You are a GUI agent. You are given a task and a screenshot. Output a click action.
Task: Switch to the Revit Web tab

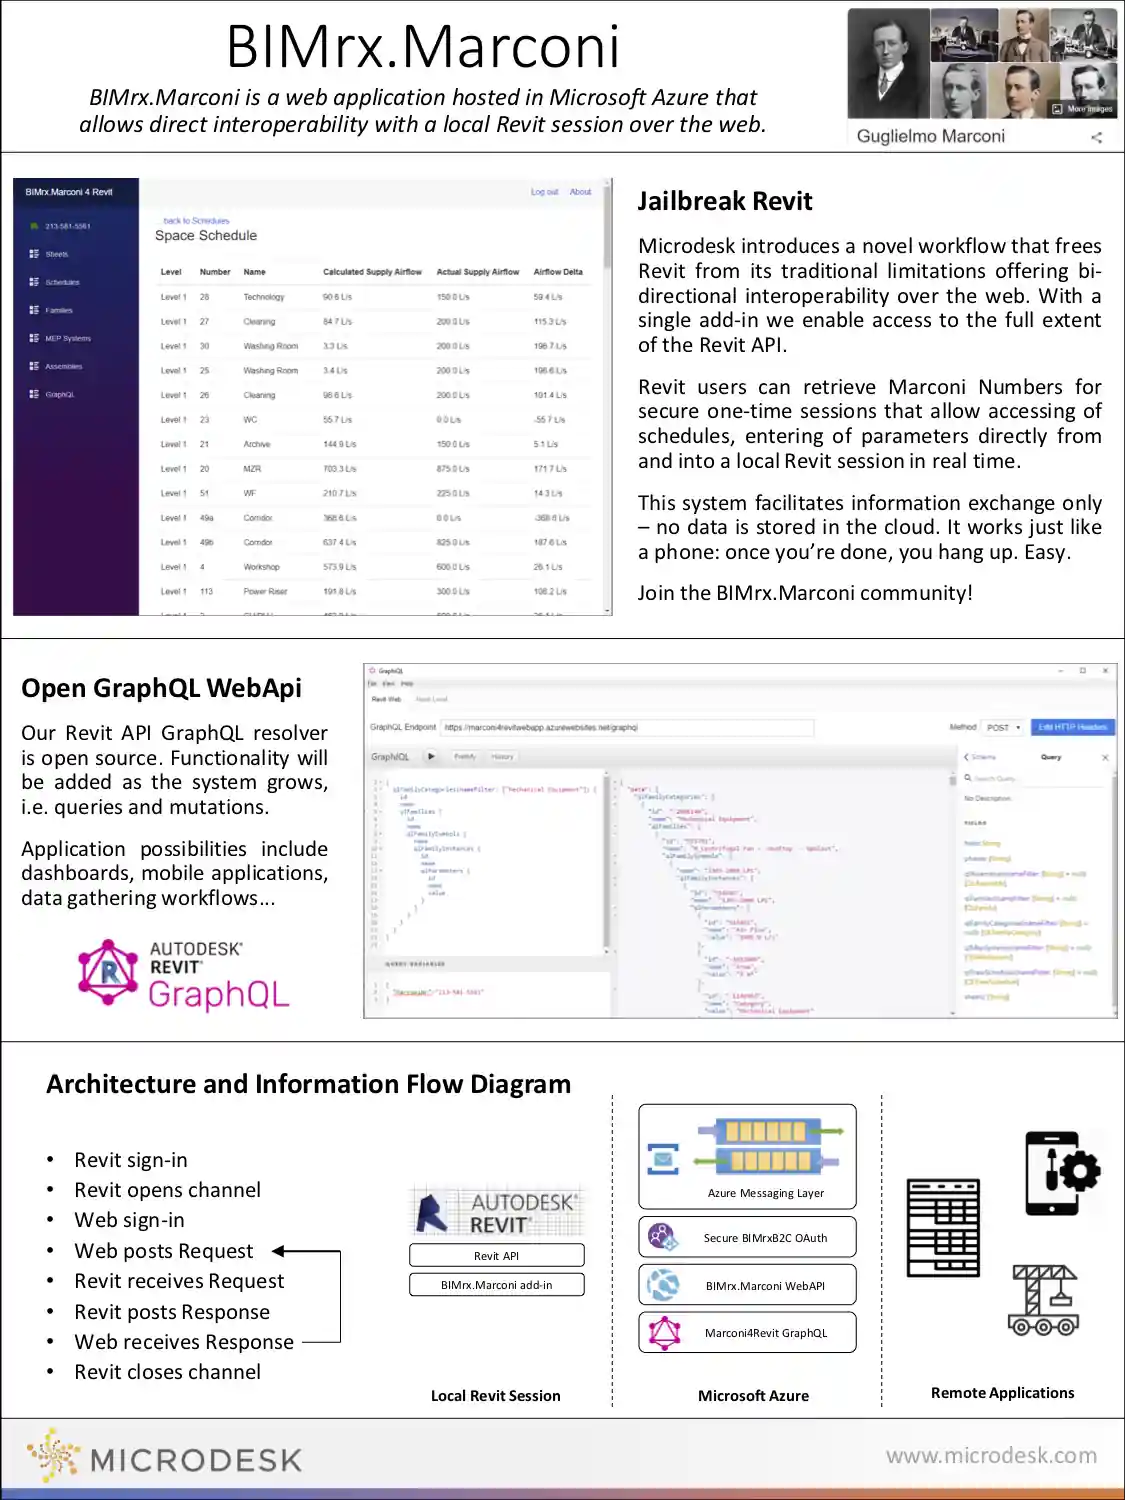point(386,699)
